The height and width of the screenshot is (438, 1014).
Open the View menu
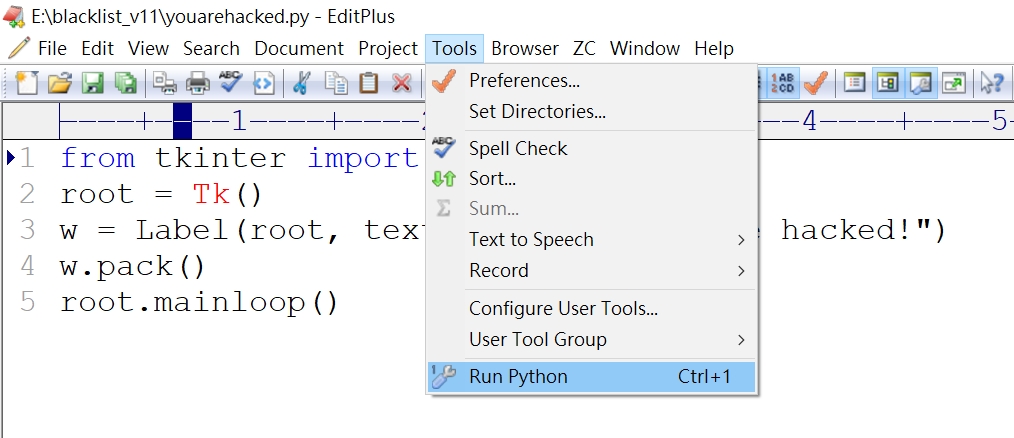[x=148, y=49]
